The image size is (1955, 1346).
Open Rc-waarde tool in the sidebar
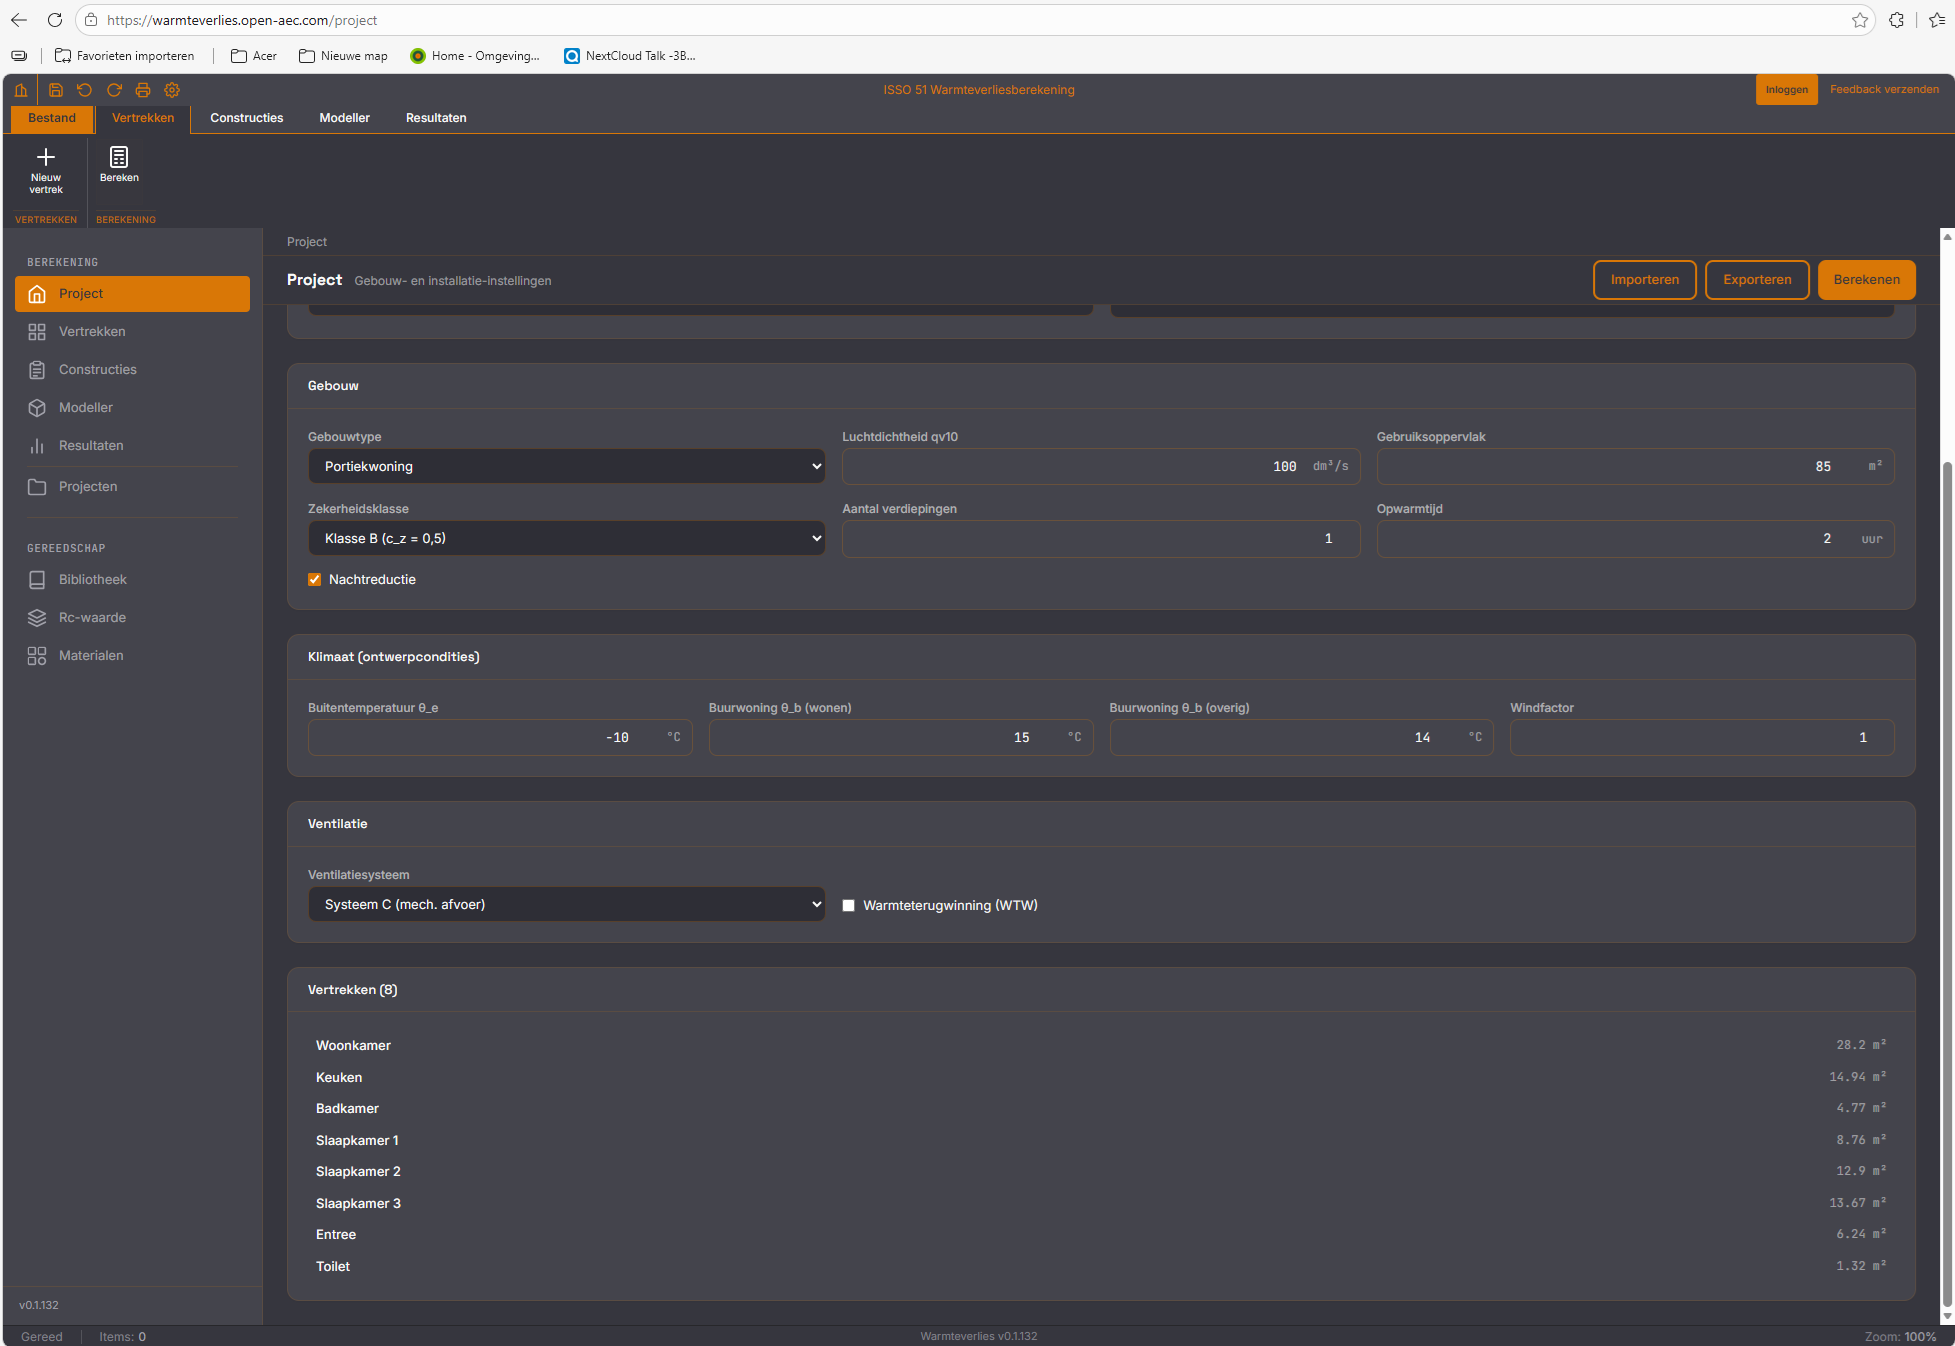[x=92, y=618]
